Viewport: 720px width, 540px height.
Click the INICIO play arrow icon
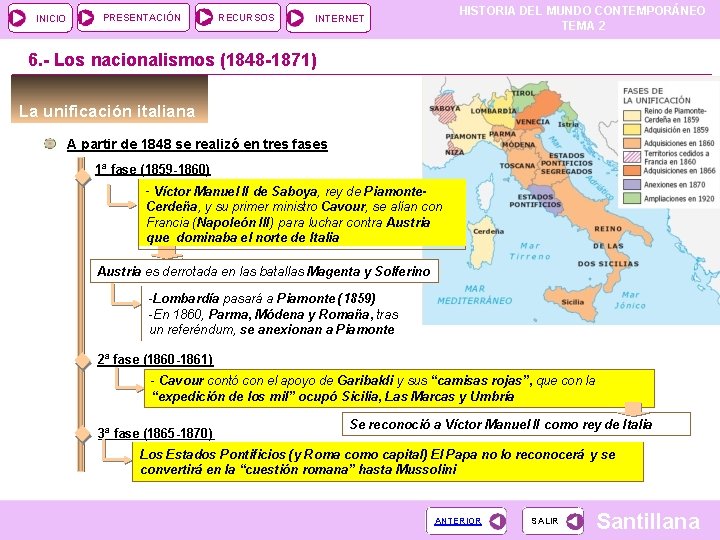pos(17,18)
